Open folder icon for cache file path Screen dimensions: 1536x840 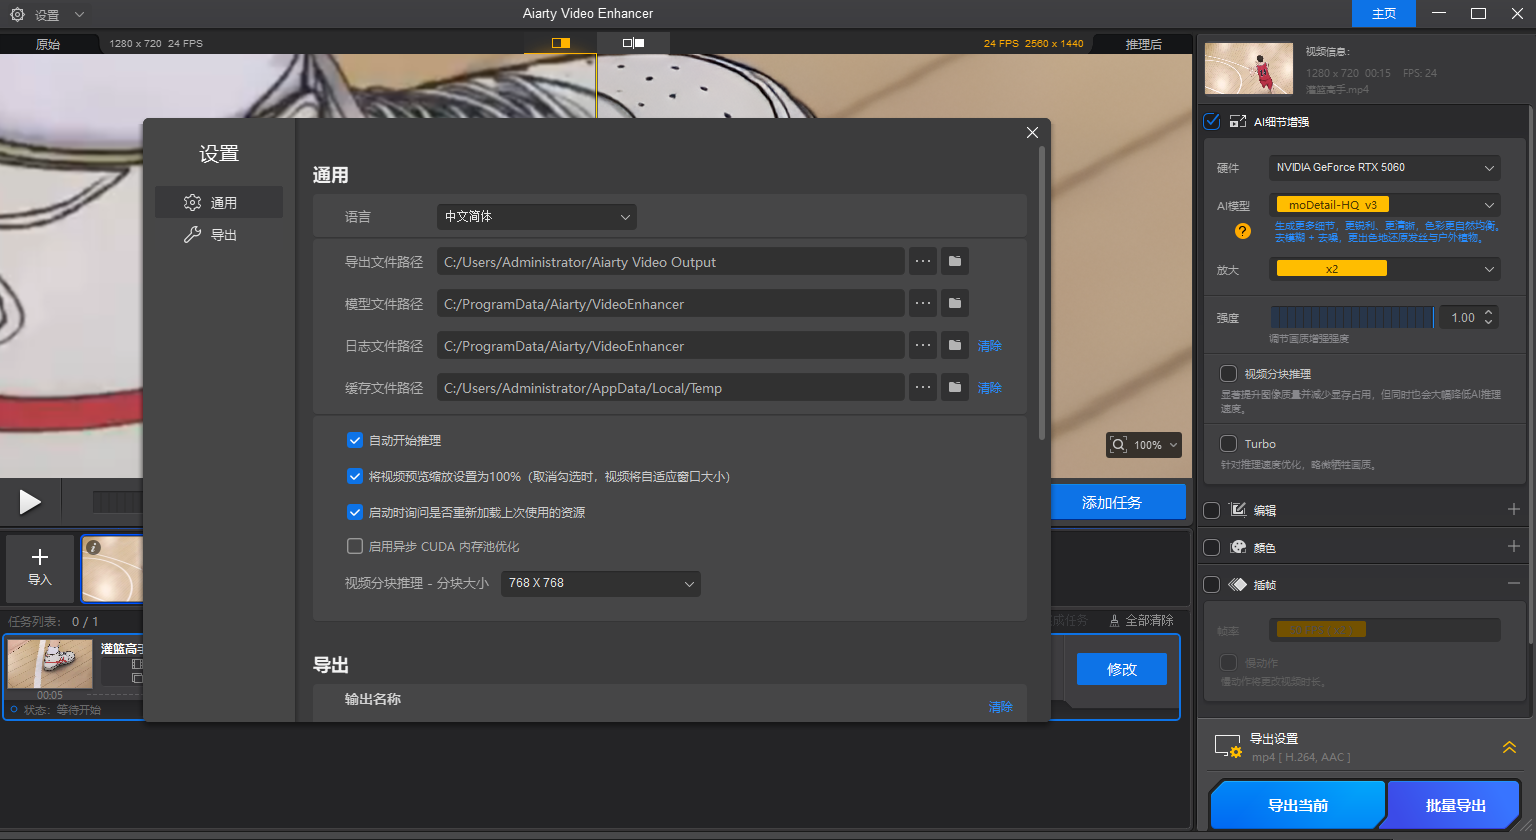coord(955,388)
